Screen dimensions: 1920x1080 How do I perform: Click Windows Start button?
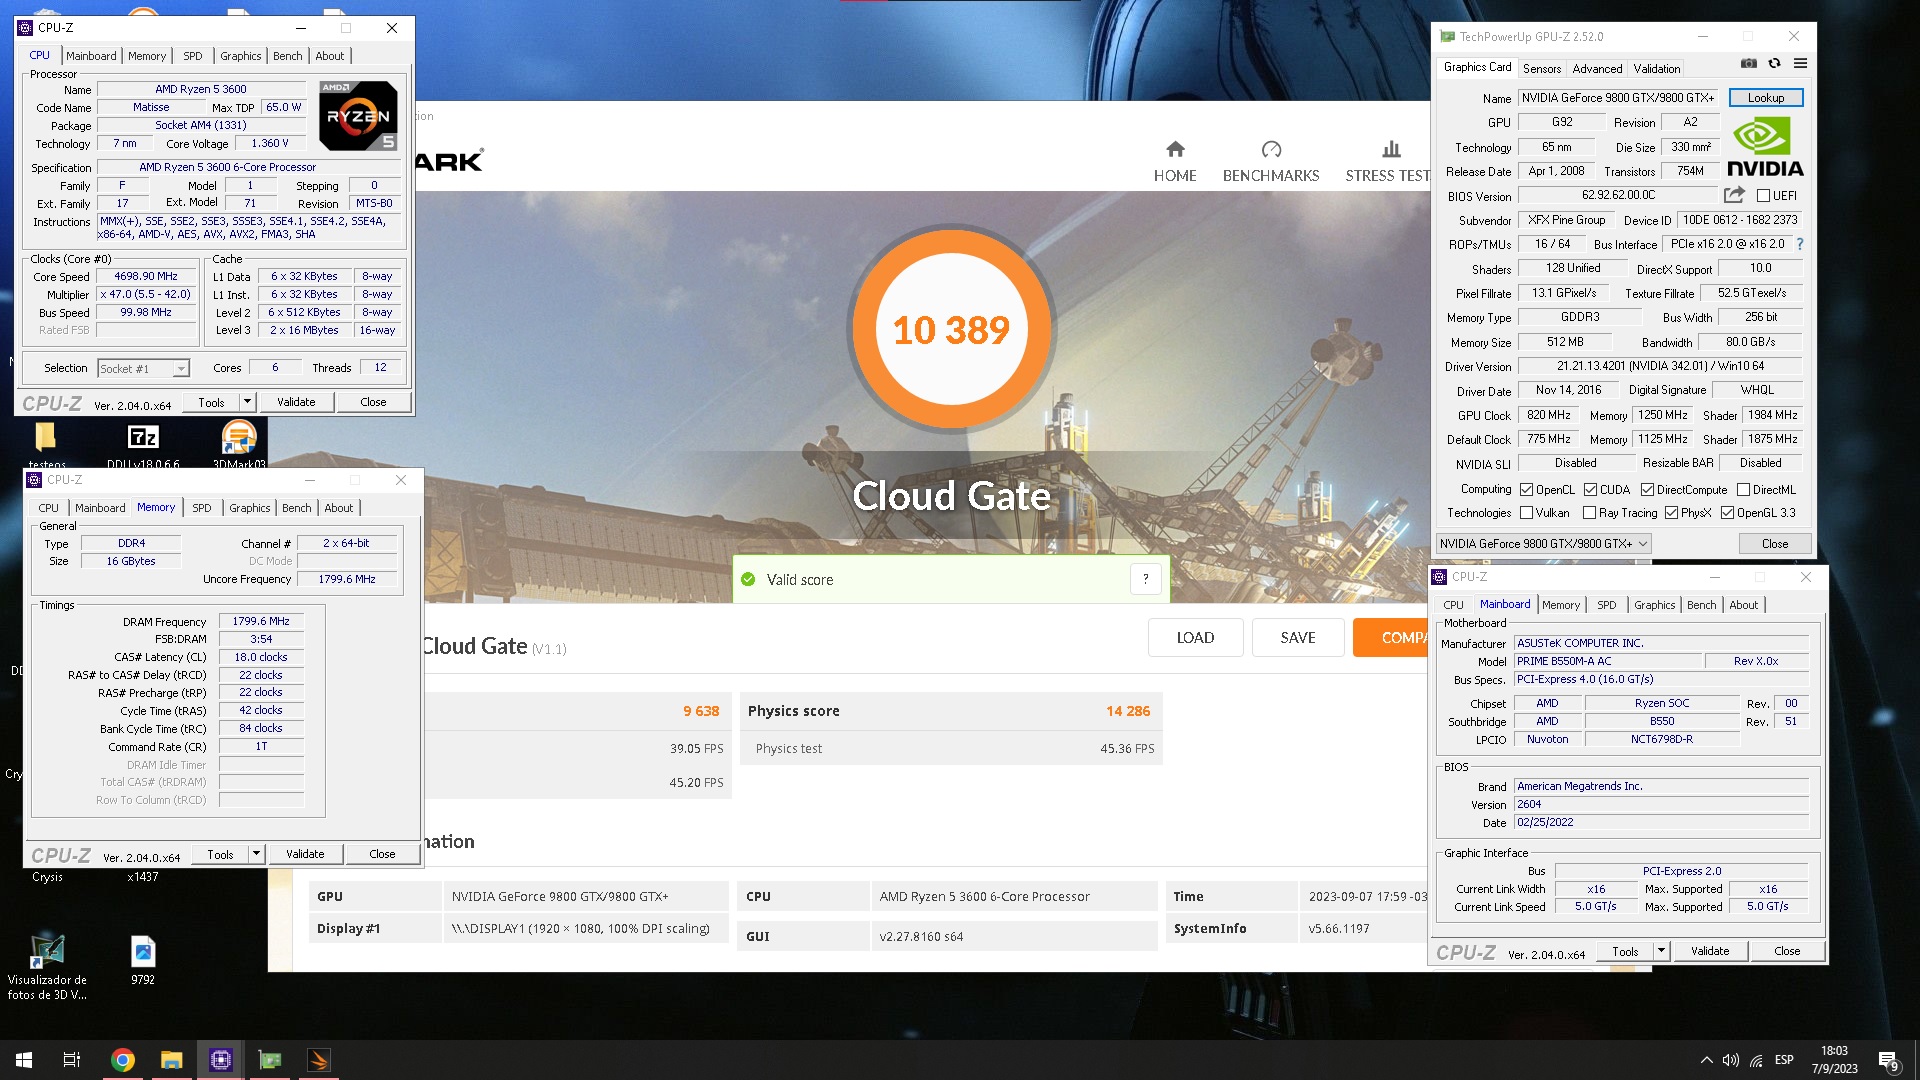pos(24,1060)
